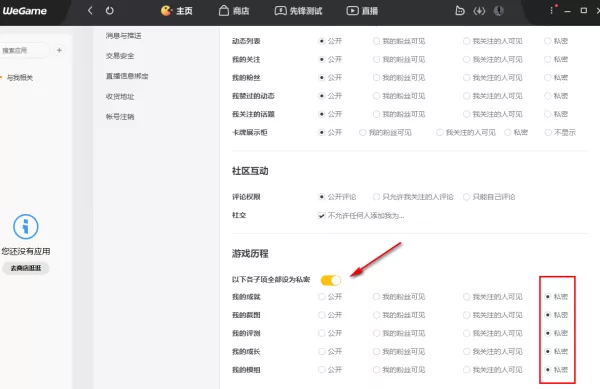Click the refresh icon in top bar

tap(110, 10)
